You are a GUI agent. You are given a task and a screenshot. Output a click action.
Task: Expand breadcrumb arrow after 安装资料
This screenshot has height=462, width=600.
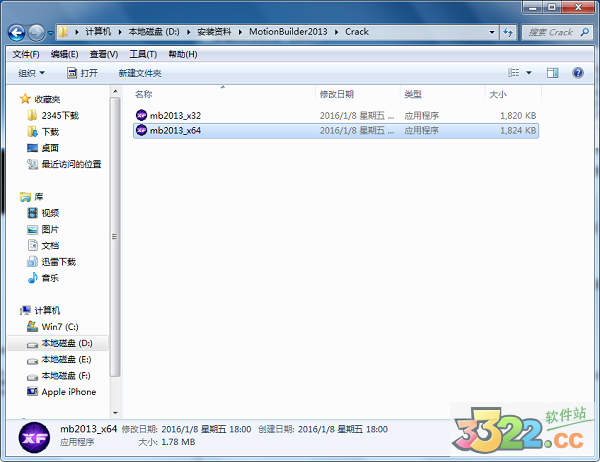240,32
